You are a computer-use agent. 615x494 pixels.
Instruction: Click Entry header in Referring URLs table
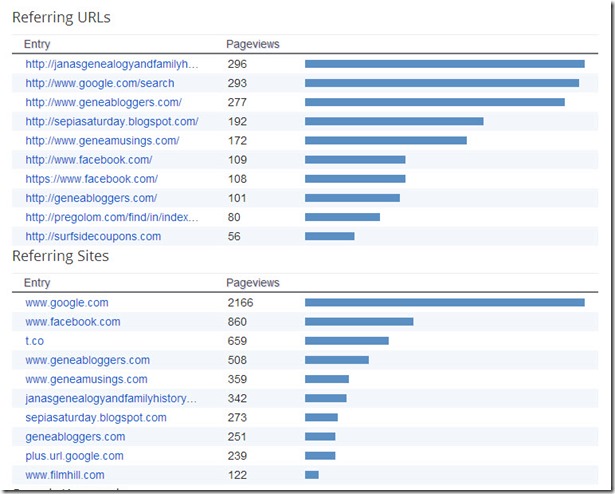pos(37,44)
